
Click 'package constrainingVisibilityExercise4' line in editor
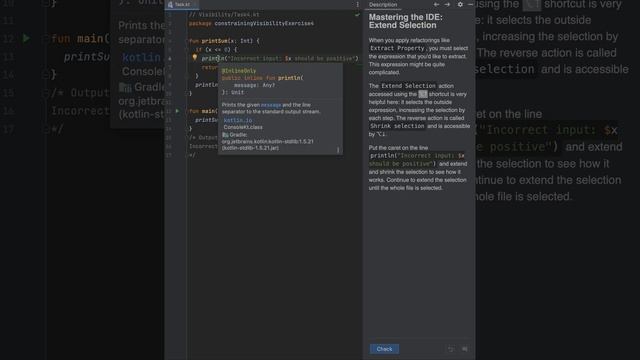251,24
